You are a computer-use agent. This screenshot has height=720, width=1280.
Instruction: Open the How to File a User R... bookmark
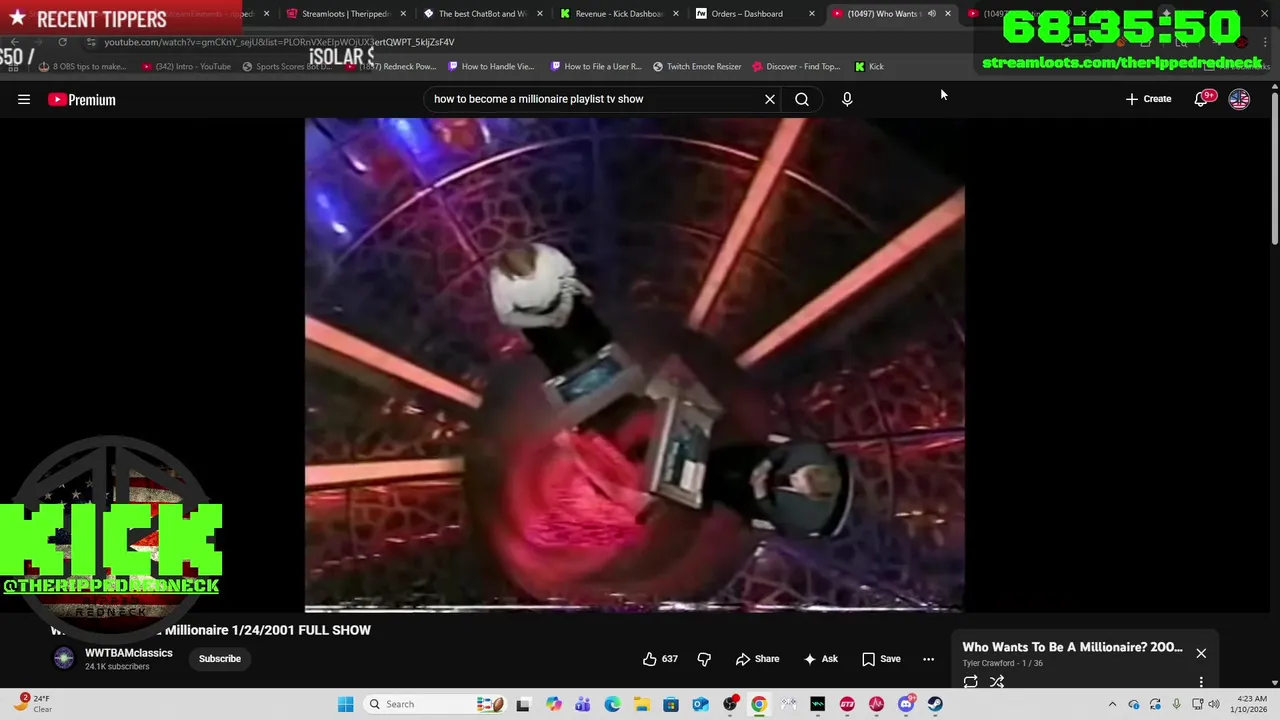(x=596, y=66)
